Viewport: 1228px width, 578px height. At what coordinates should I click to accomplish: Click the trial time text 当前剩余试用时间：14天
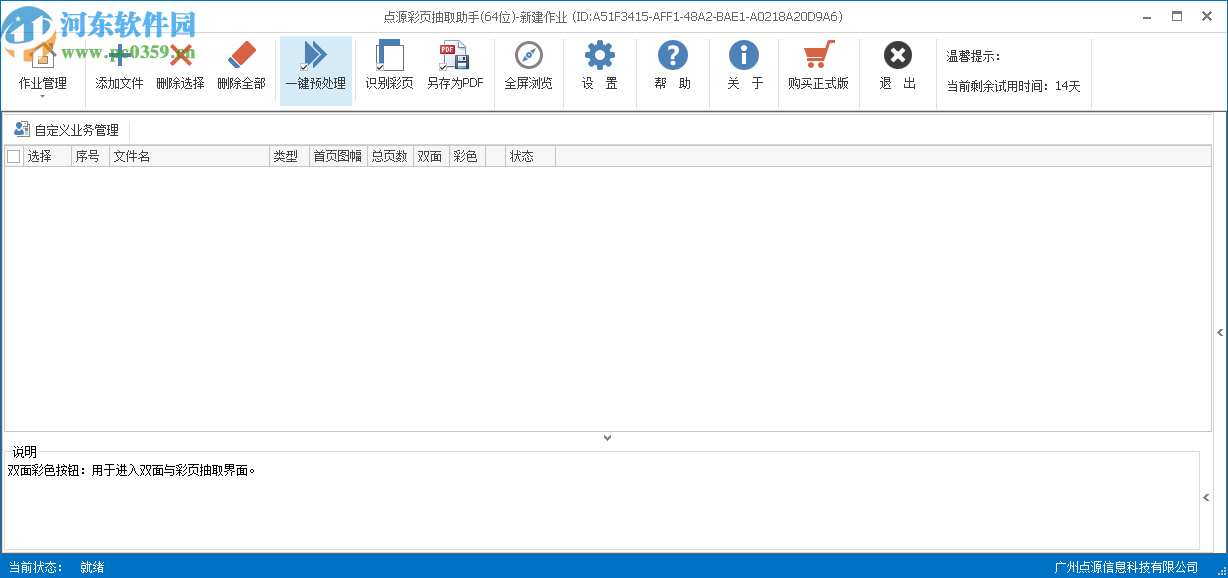[1013, 86]
